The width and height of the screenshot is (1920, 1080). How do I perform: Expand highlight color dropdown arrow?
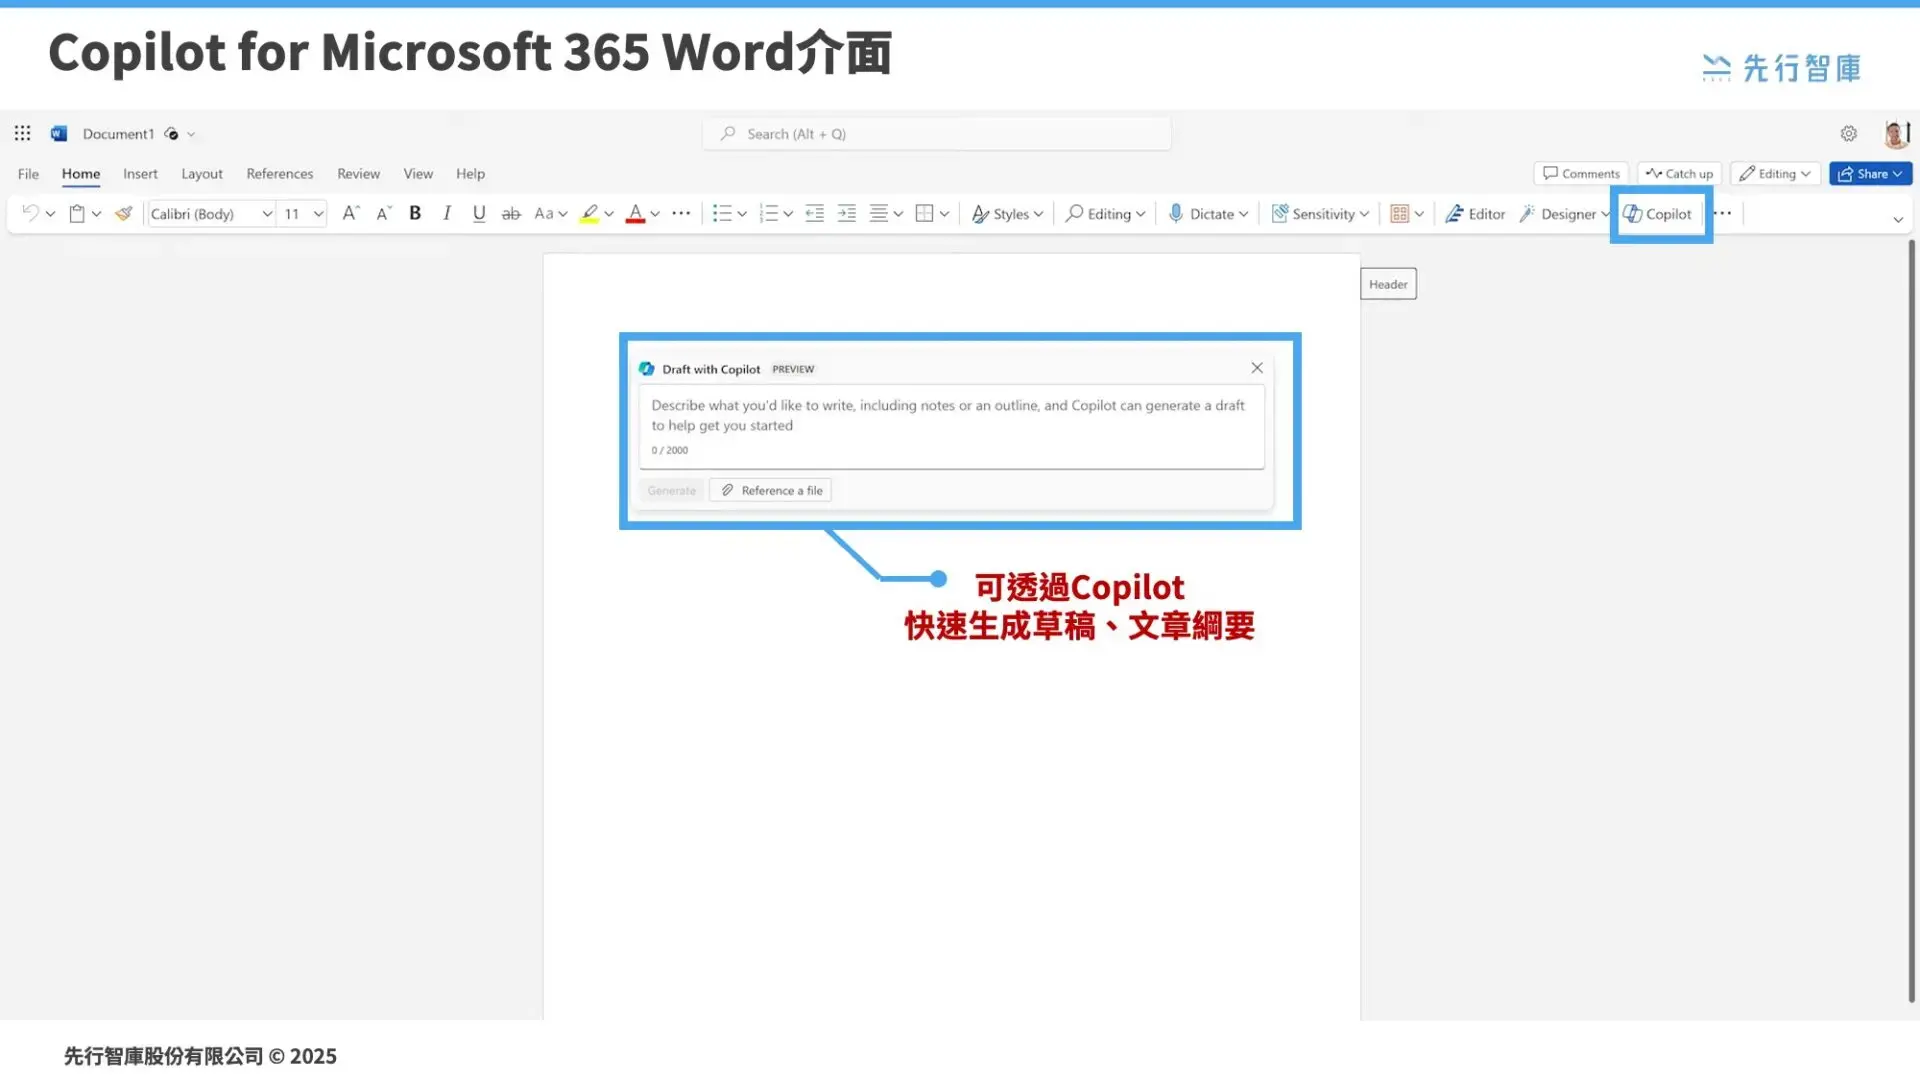click(x=608, y=214)
